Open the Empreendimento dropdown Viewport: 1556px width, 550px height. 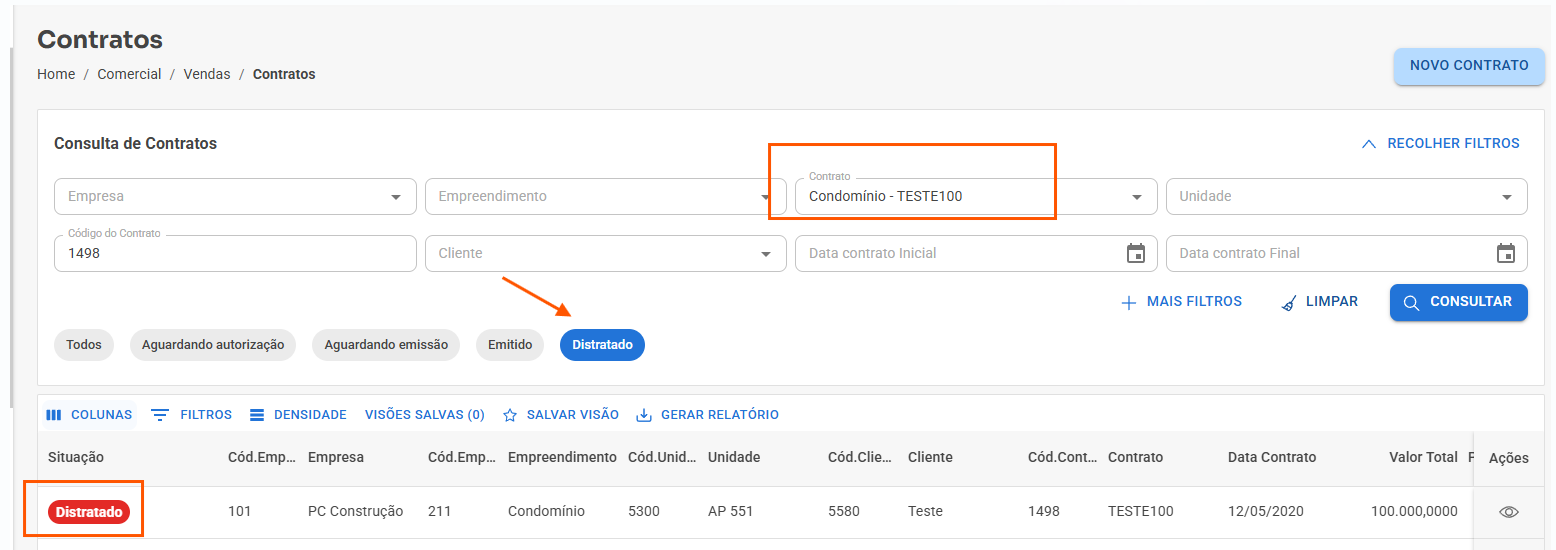tap(606, 196)
